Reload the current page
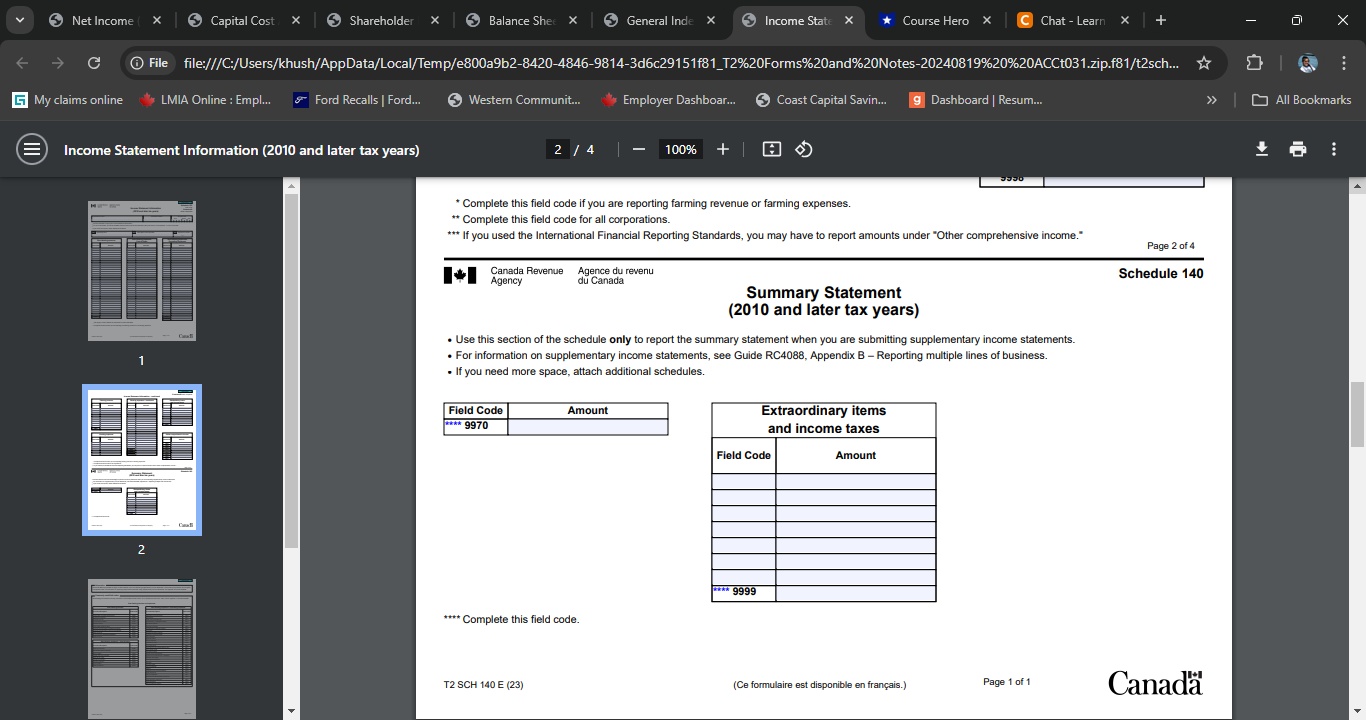The height and width of the screenshot is (720, 1366). [93, 61]
